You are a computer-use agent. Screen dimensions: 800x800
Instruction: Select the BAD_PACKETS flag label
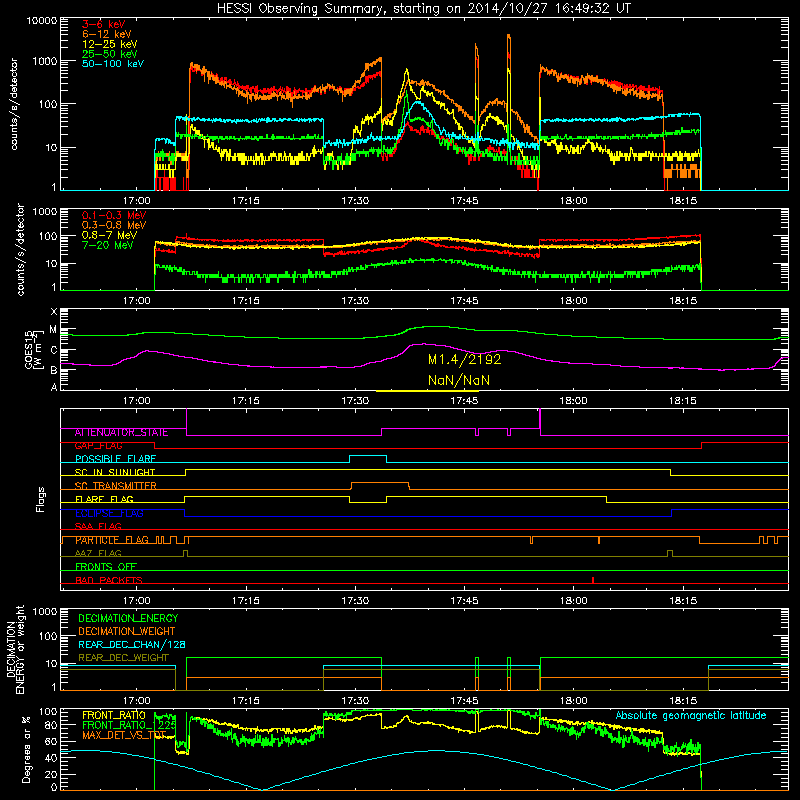[109, 580]
